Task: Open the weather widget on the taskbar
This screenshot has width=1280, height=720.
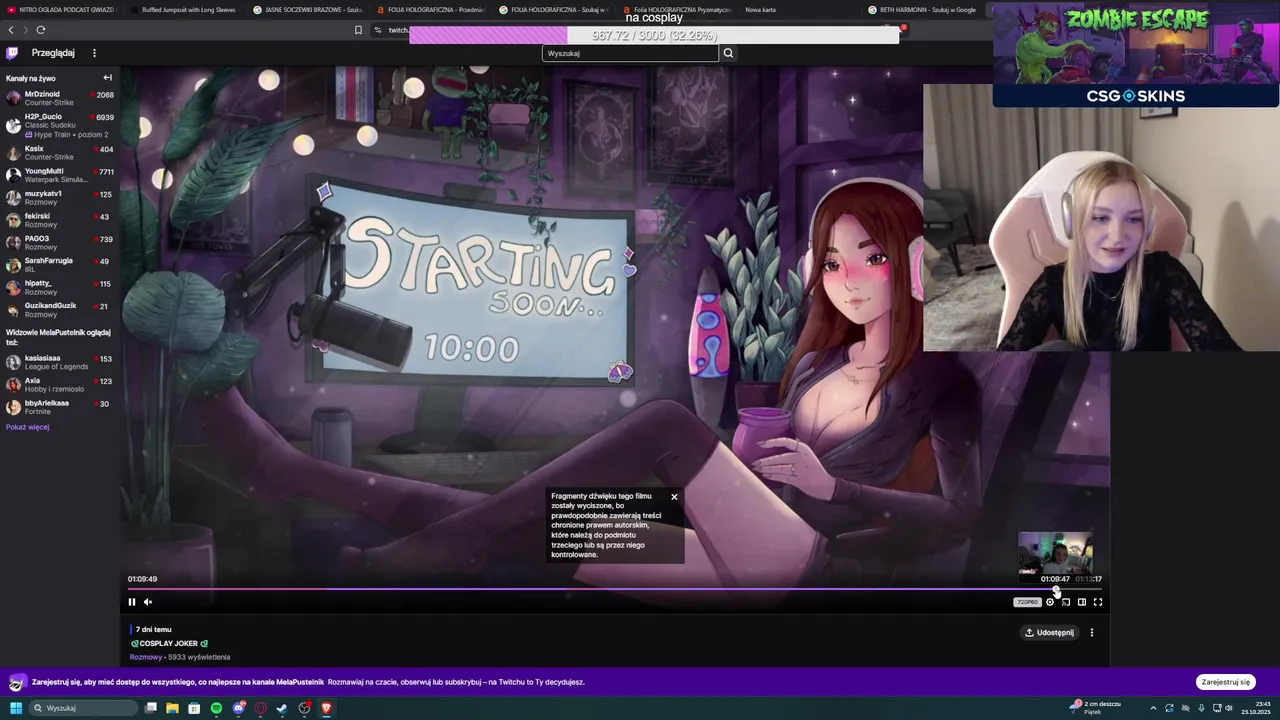Action: coord(1095,708)
